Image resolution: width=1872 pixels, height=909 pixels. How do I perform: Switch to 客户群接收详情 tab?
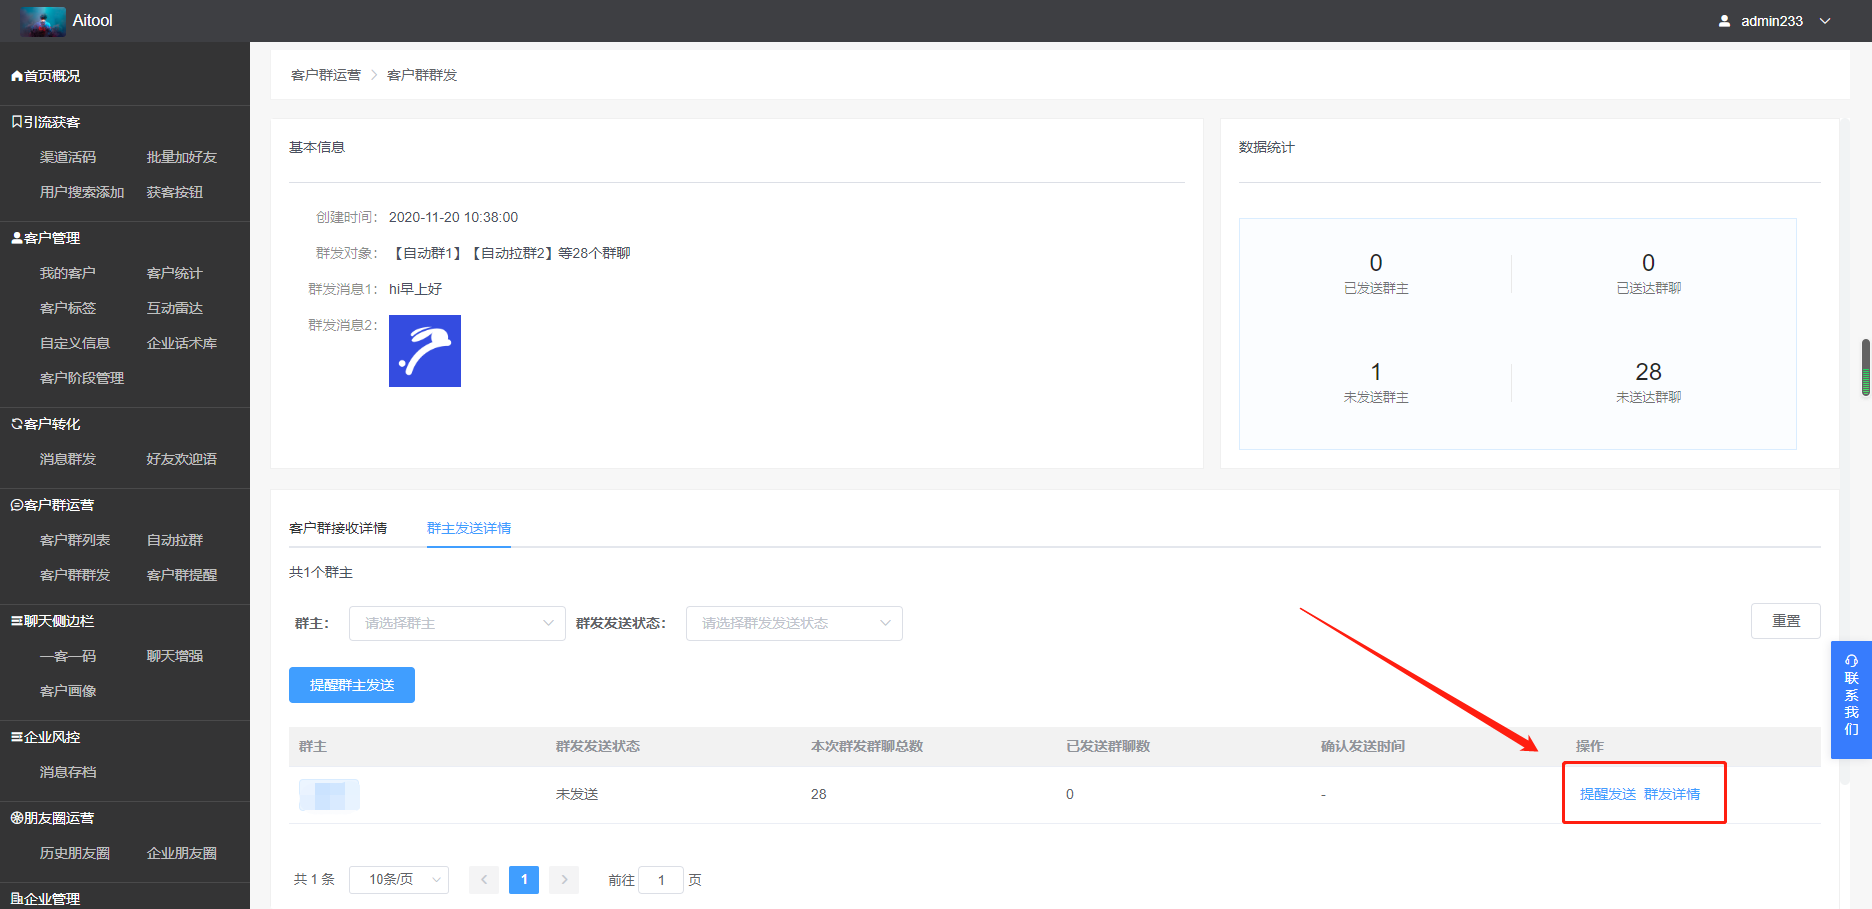[x=338, y=528]
